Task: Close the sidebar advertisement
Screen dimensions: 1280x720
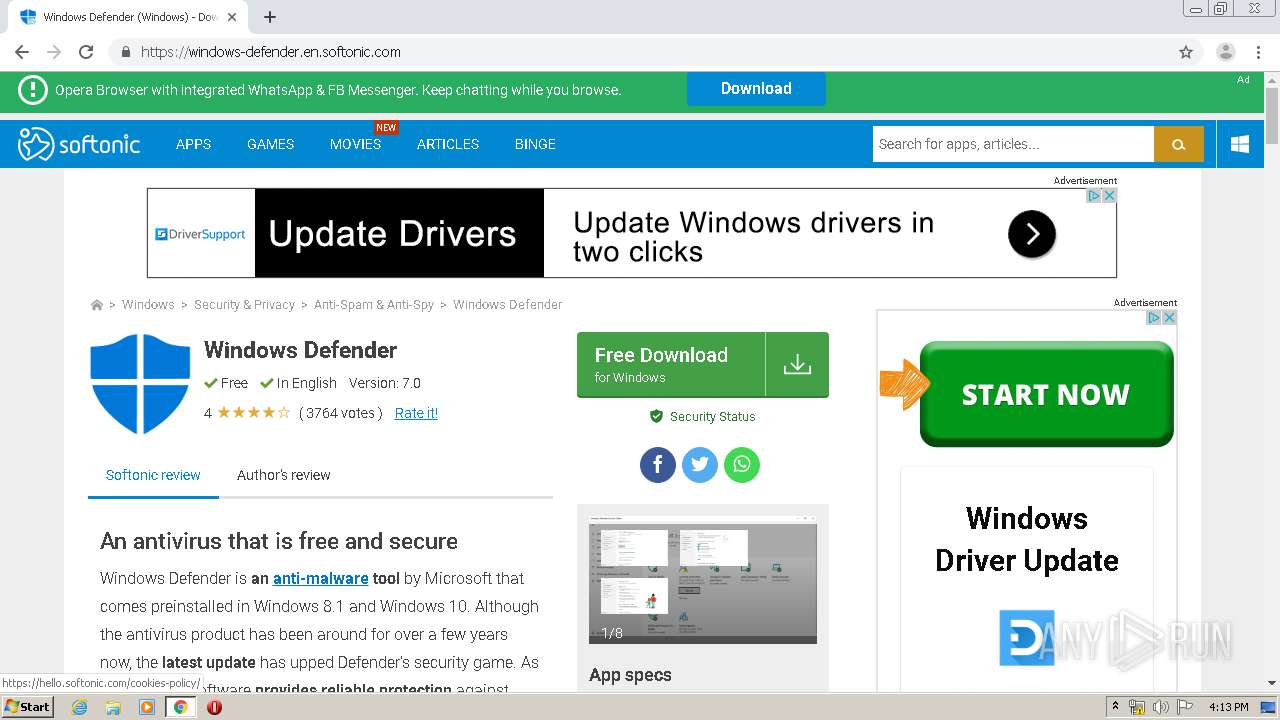Action: pos(1169,318)
